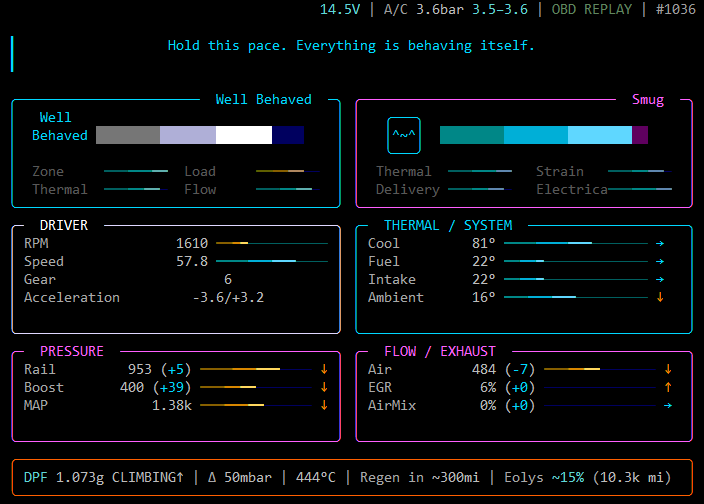The height and width of the screenshot is (504, 704).
Task: Click the teal segment of Smug bar
Action: coord(472,135)
